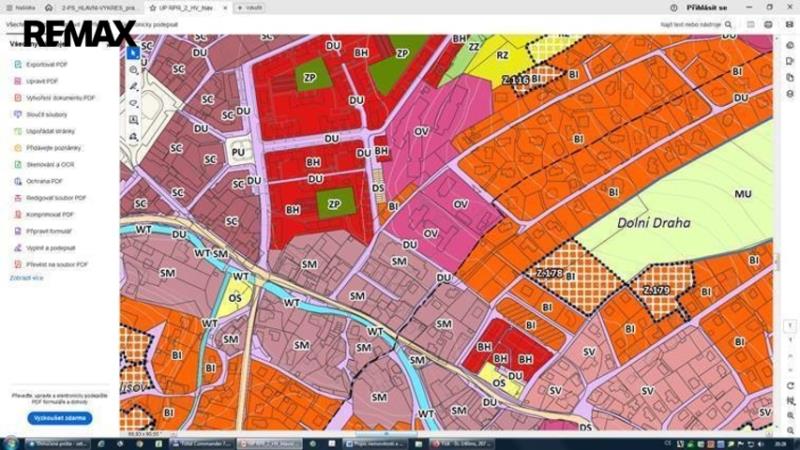Click the Exportovat PDF tool
The image size is (800, 450).
50,63
